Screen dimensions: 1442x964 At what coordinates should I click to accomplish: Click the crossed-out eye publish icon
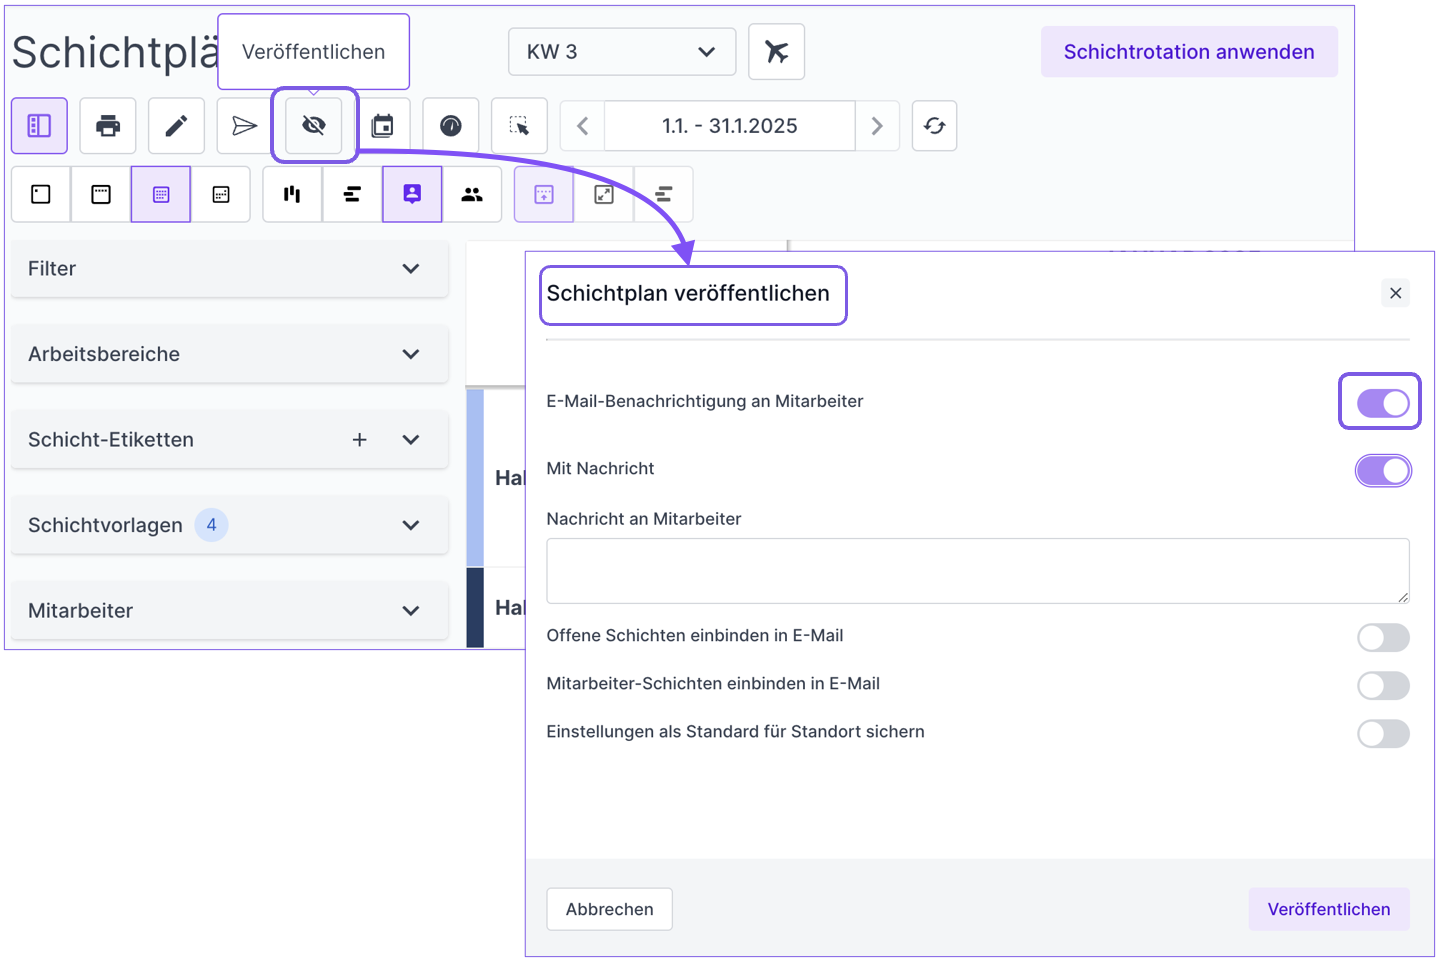[x=314, y=126]
